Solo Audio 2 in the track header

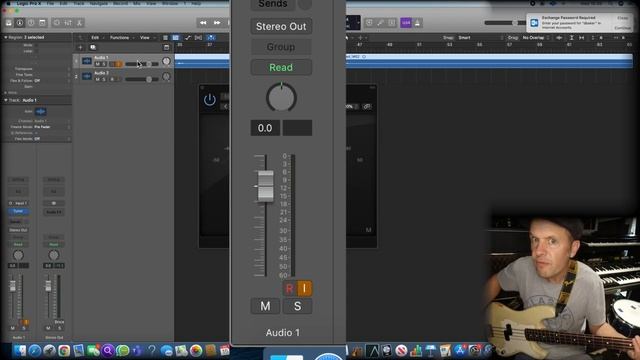point(104,79)
